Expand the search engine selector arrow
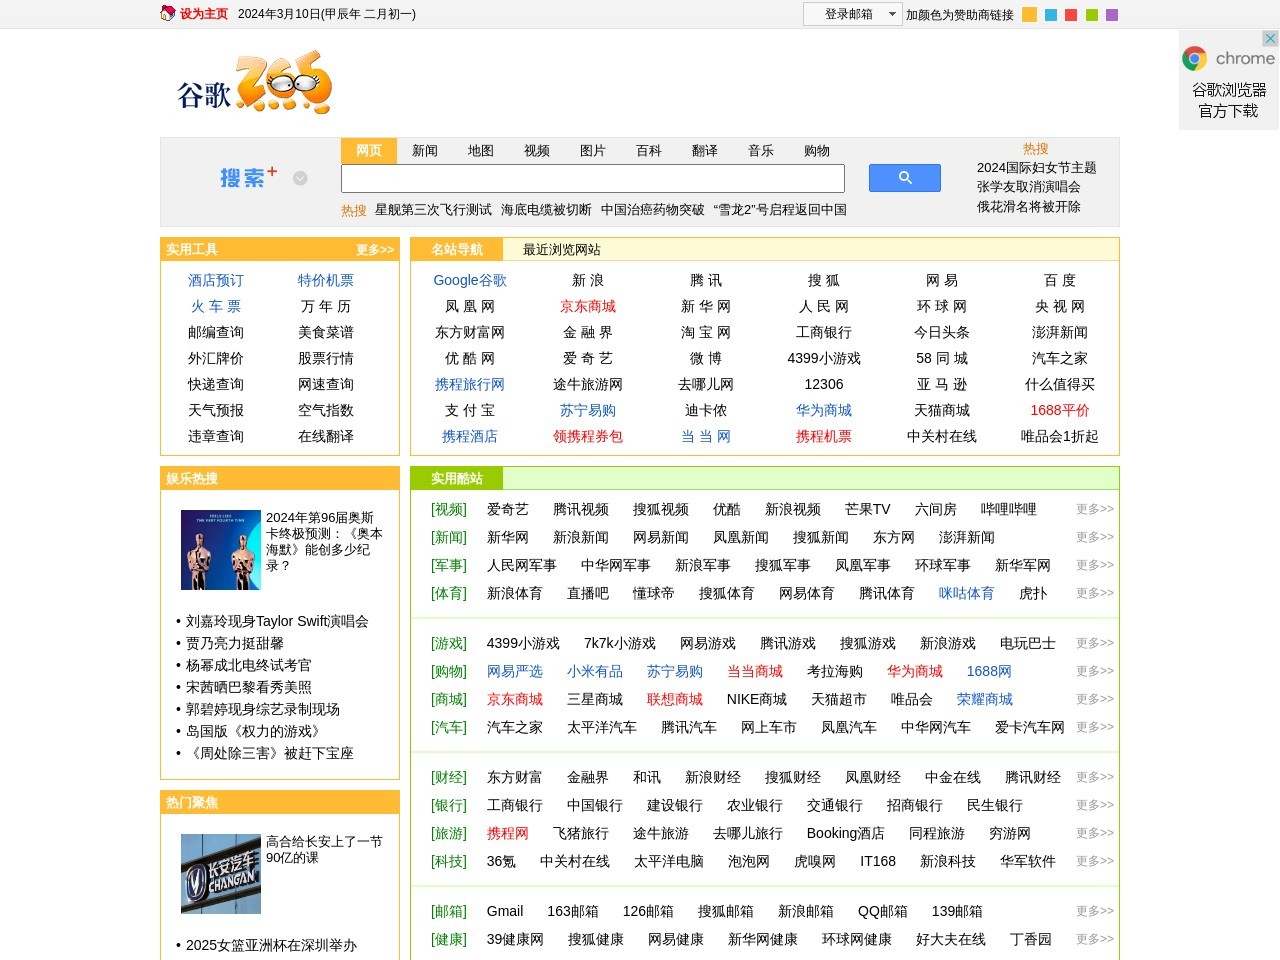The height and width of the screenshot is (960, 1280). (x=300, y=178)
